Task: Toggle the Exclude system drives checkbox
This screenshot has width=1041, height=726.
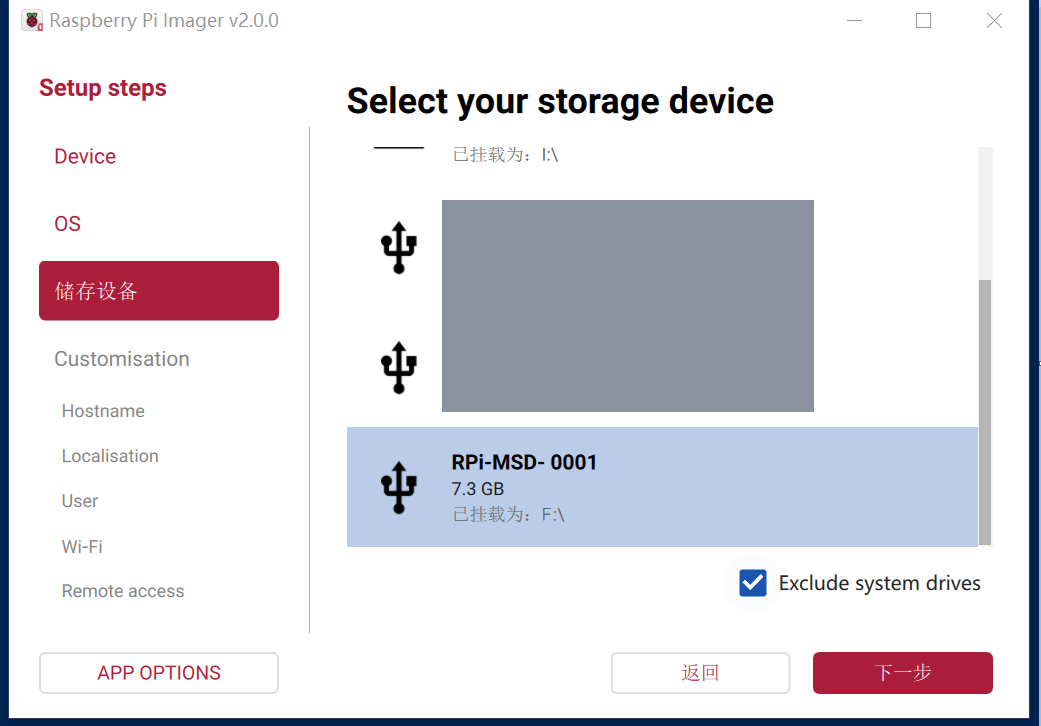Action: tap(753, 583)
